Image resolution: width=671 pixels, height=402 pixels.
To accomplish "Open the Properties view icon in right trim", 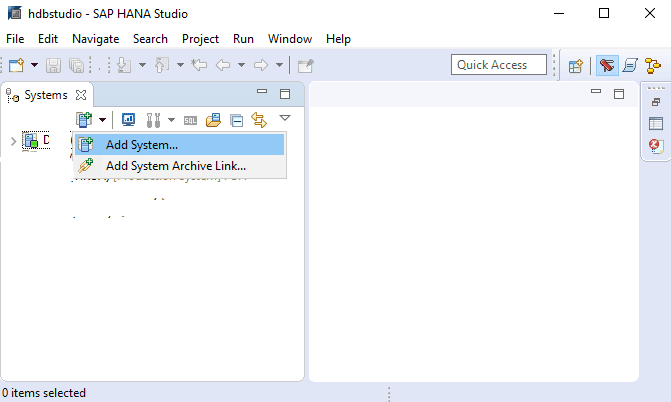I will 656,124.
